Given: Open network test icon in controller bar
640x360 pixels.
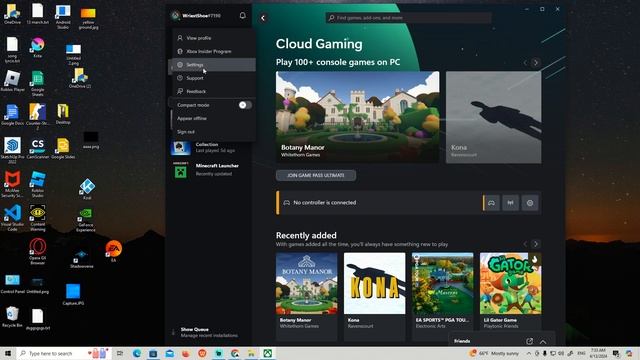Looking at the screenshot, I should pos(511,203).
